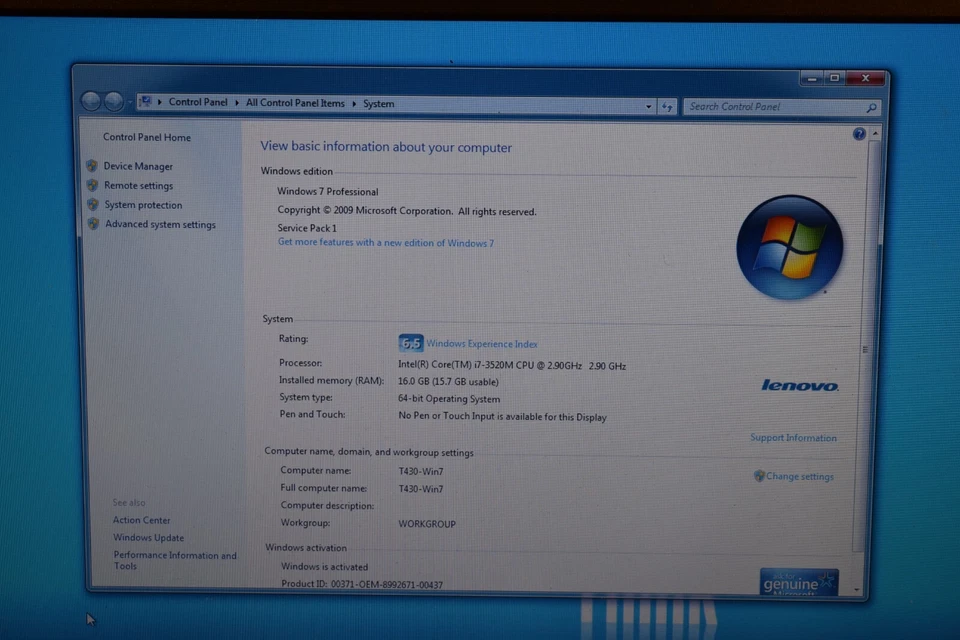The width and height of the screenshot is (960, 640).
Task: Select All Control Panel Items breadcrumb entry
Action: (295, 103)
